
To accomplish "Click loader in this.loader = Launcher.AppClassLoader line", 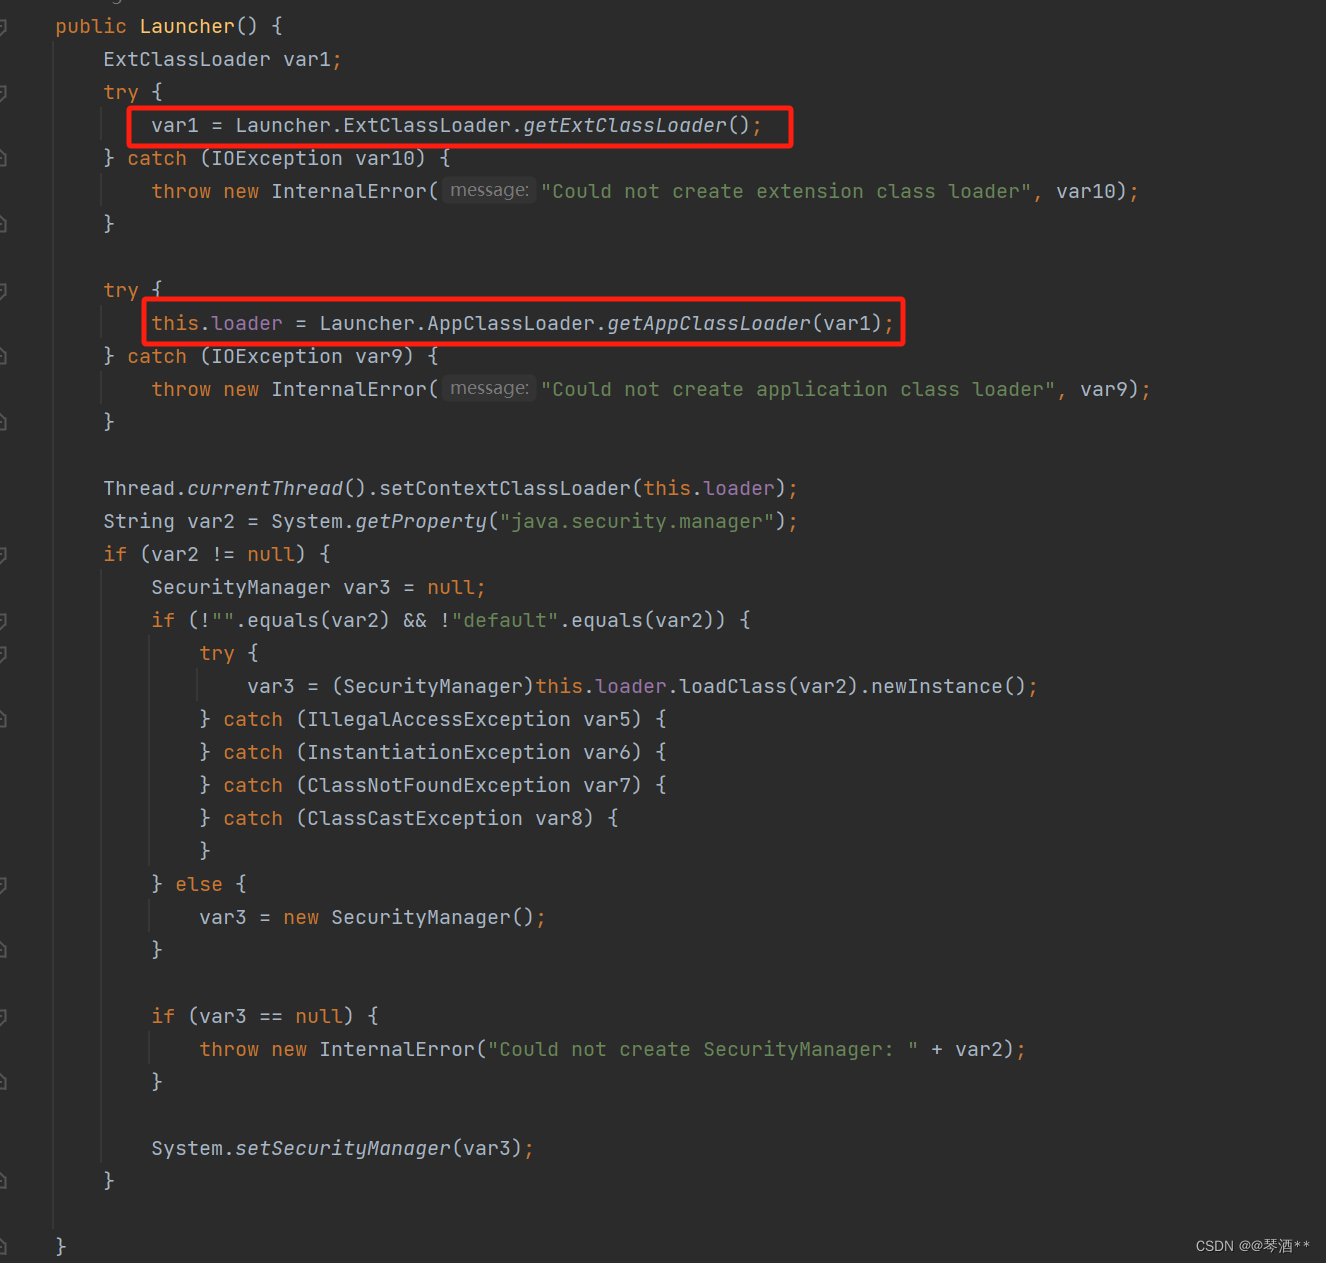I will click(x=247, y=324).
